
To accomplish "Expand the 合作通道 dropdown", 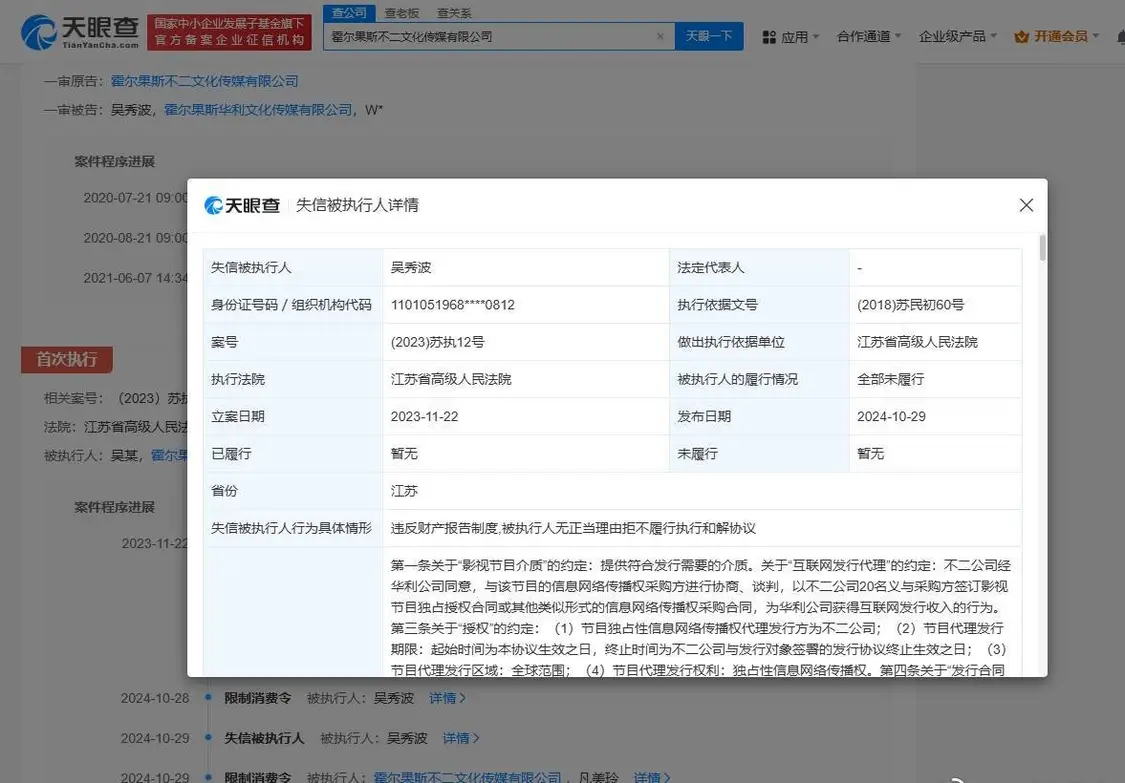I will [x=868, y=37].
